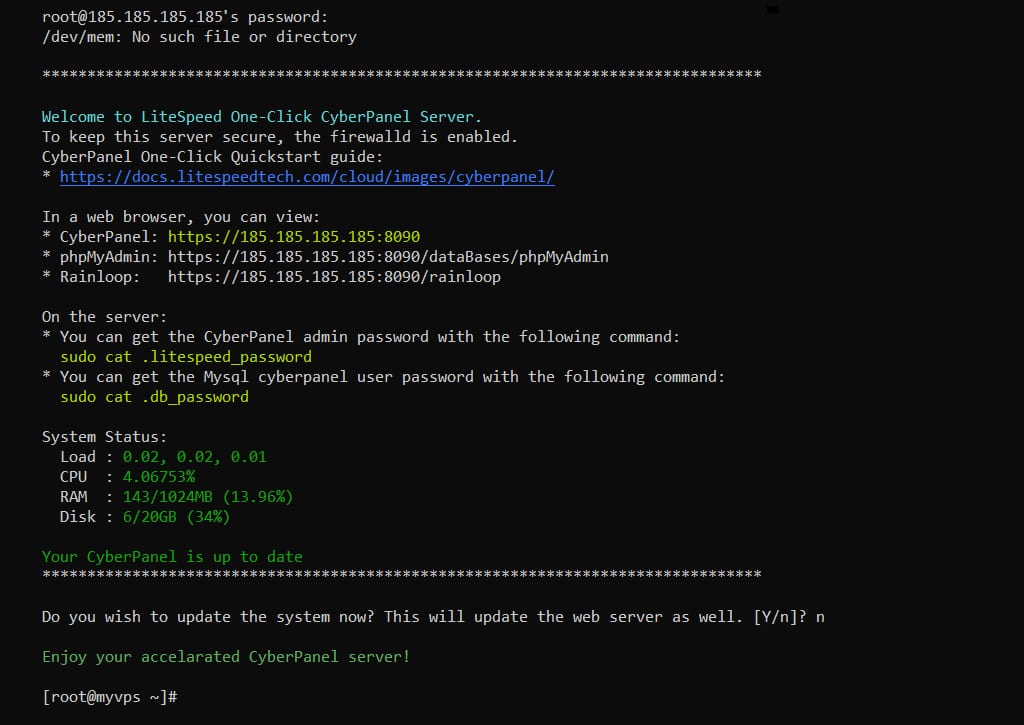Click the Rainloop webmail URL

click(334, 277)
